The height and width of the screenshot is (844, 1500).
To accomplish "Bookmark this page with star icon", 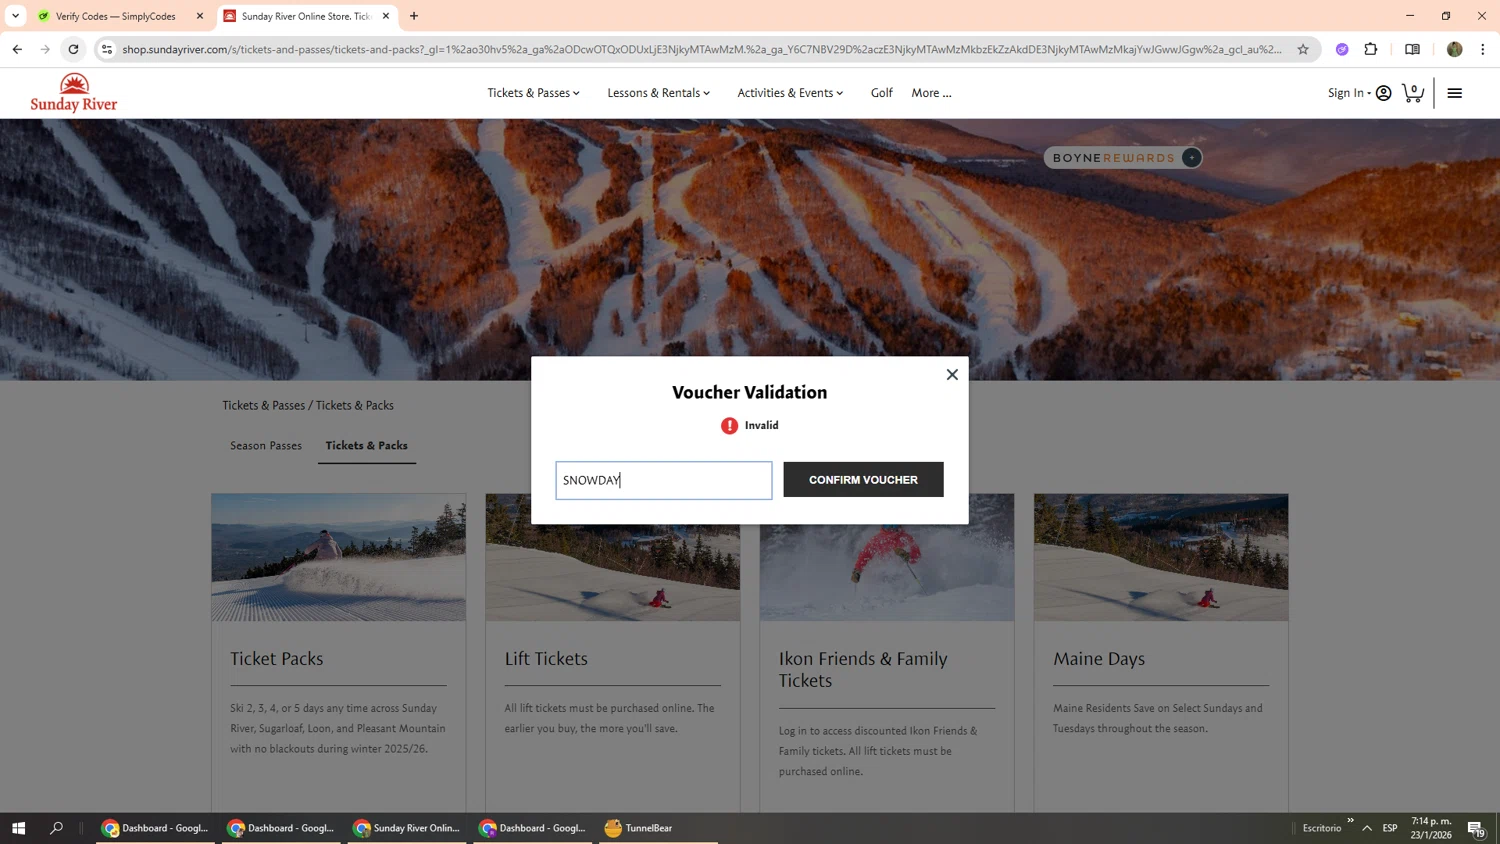I will 1303,49.
